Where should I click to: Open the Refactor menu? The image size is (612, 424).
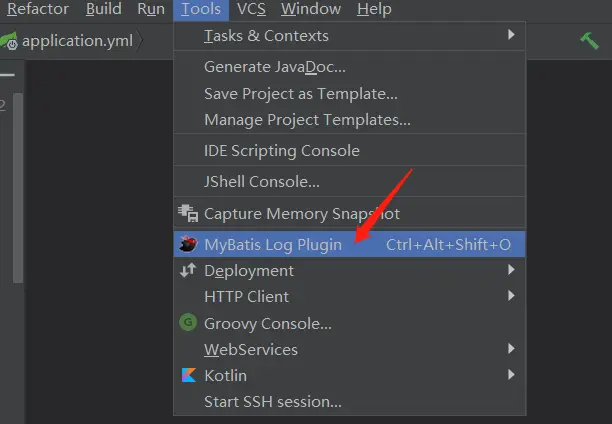pos(37,9)
